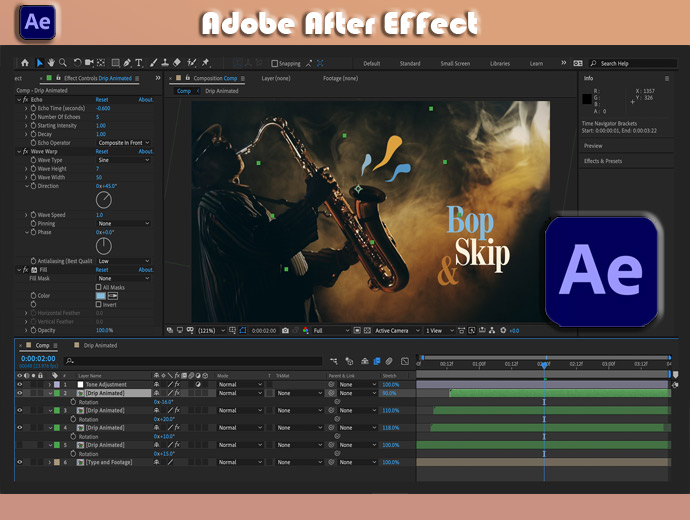Open the graph editor icon in timeline

coord(405,361)
